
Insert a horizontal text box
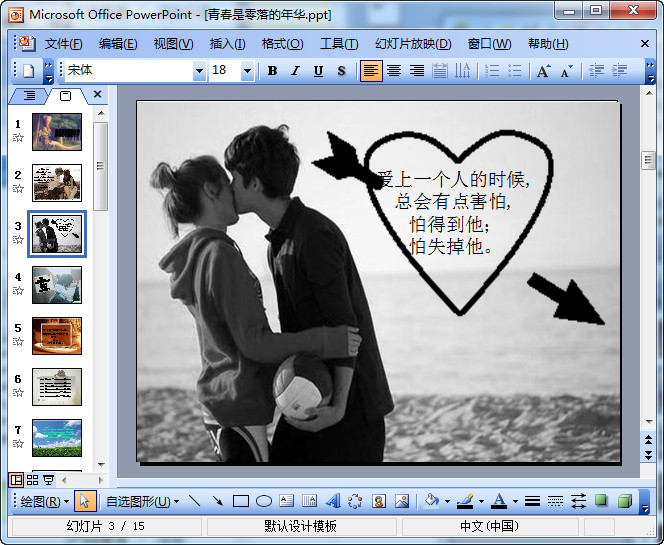[287, 501]
